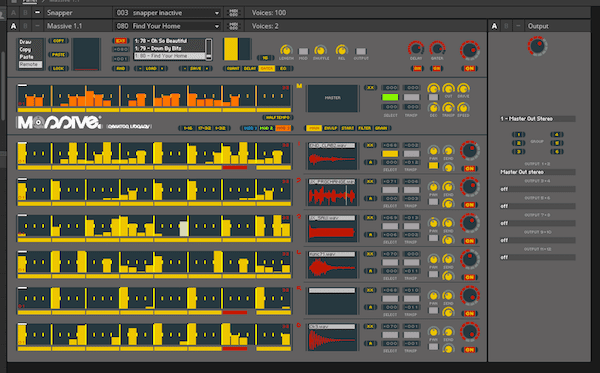This screenshot has height=373, width=600.
Task: Select the MOD 2 button
Action: [266, 128]
